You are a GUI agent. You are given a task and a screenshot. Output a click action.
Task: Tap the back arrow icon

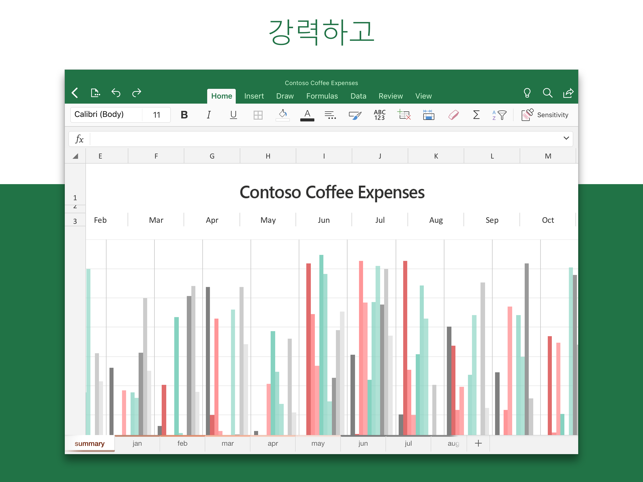[x=75, y=93]
